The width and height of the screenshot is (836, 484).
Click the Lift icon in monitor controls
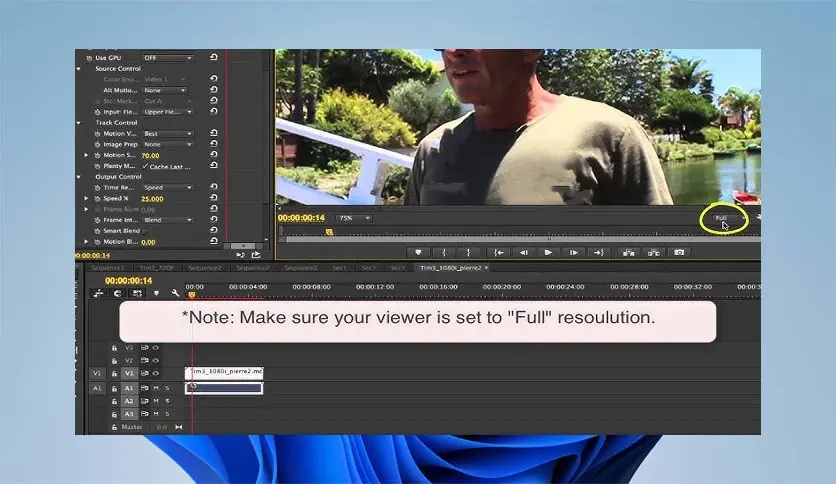(x=628, y=253)
